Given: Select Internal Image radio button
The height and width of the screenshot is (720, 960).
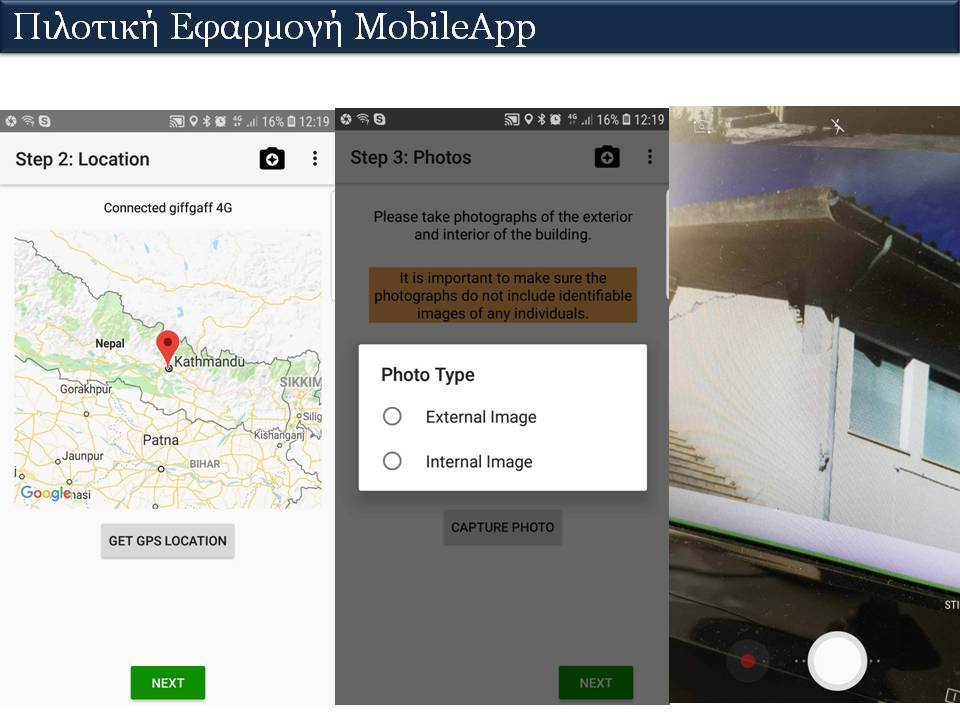Looking at the screenshot, I should 392,461.
